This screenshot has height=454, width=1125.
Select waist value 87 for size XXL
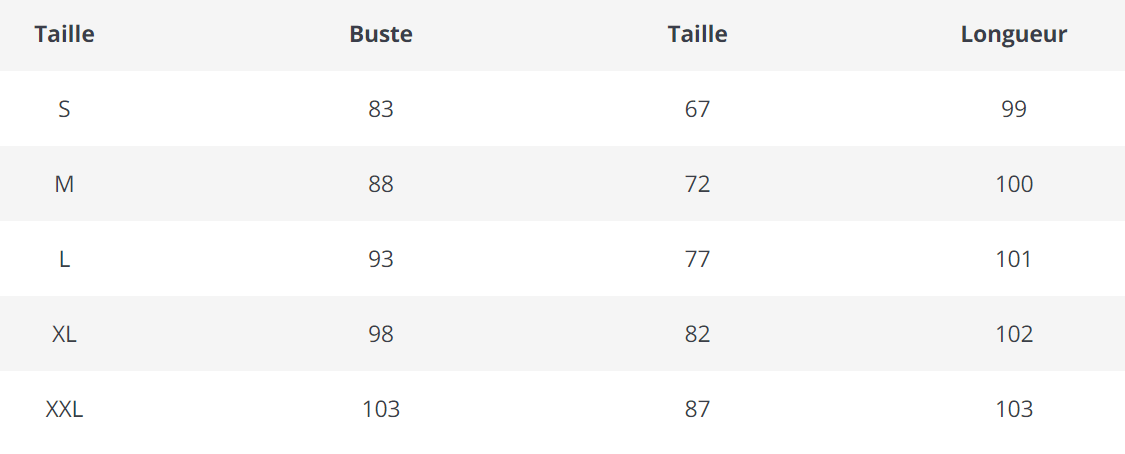pyautogui.click(x=697, y=409)
